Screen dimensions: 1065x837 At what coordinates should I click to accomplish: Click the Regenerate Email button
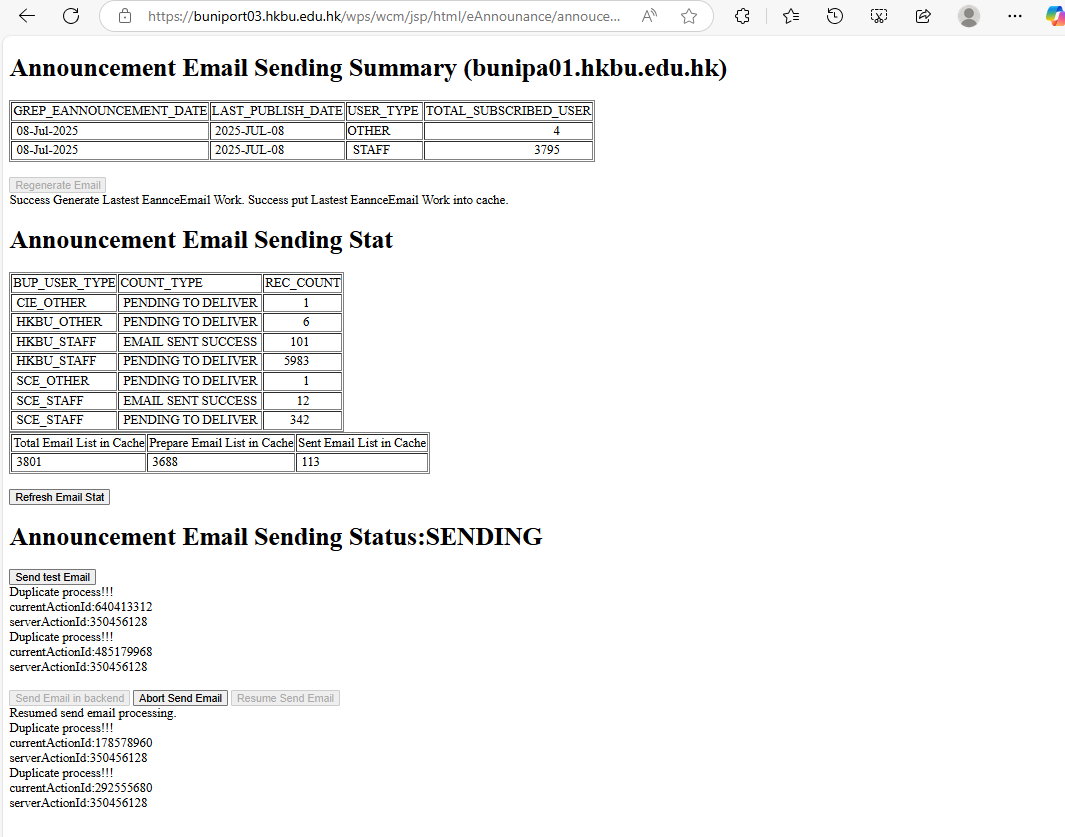pos(58,185)
